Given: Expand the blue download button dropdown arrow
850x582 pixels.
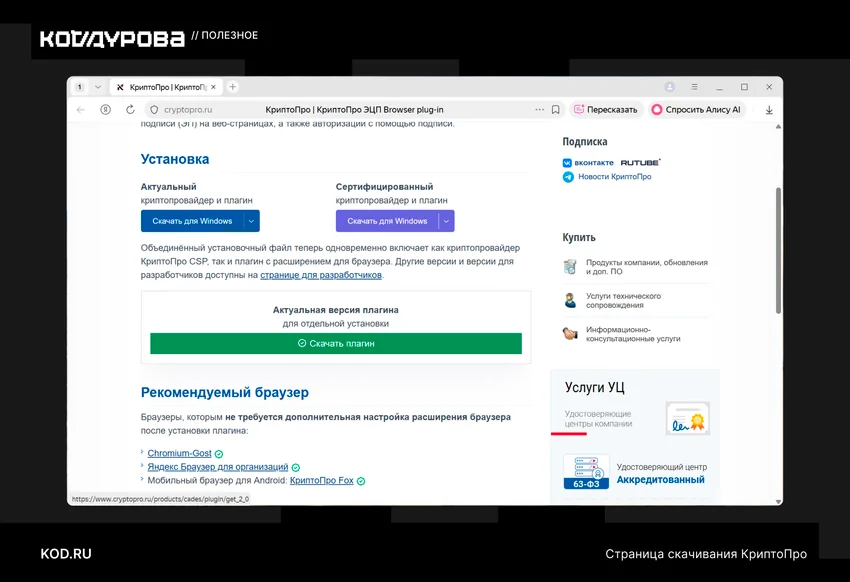Looking at the screenshot, I should pos(252,221).
